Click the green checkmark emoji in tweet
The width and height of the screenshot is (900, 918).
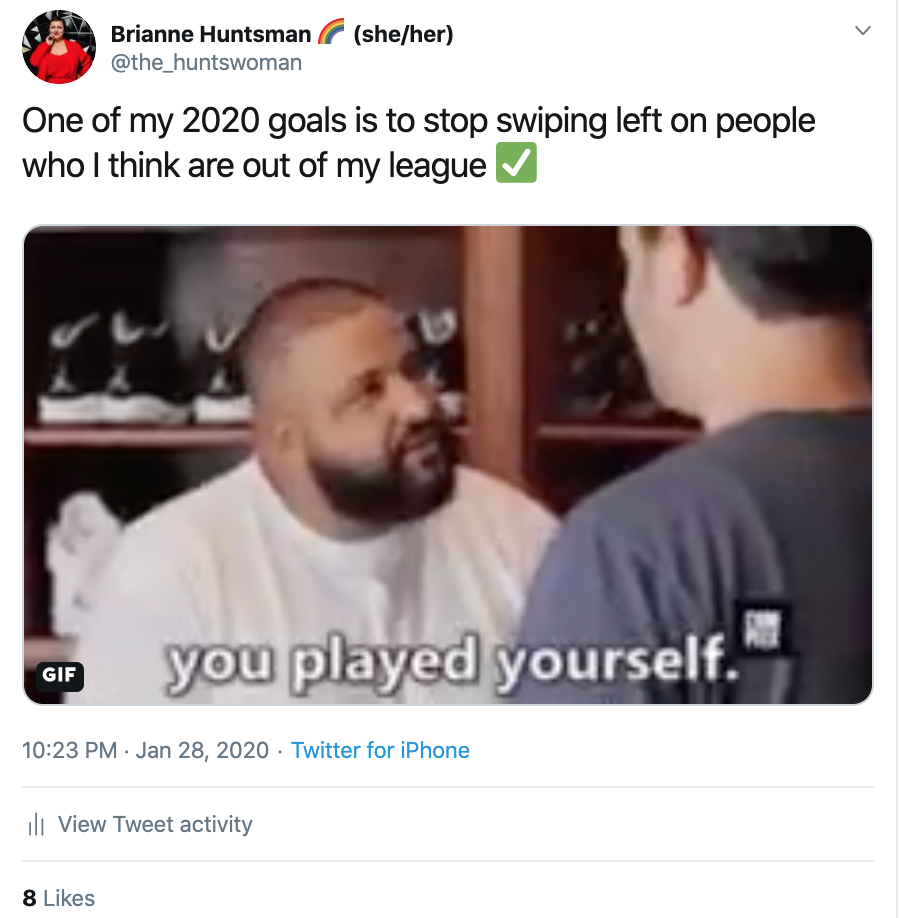pos(516,163)
